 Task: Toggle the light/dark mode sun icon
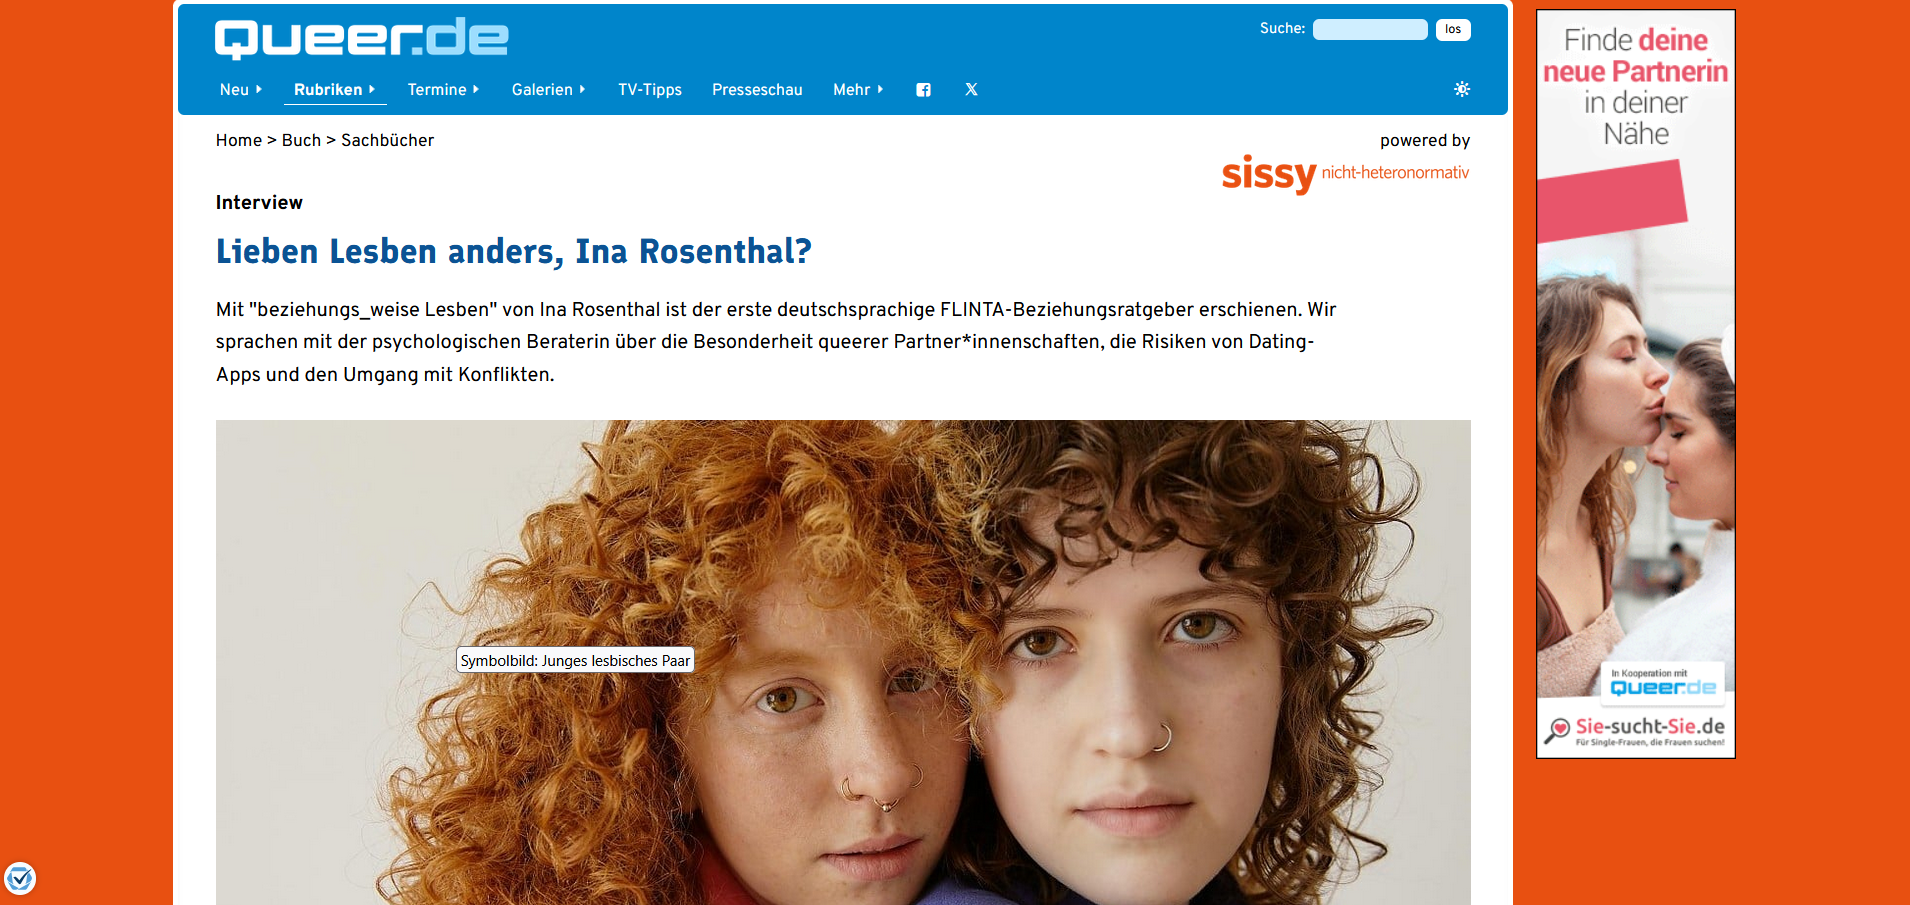[x=1462, y=89]
